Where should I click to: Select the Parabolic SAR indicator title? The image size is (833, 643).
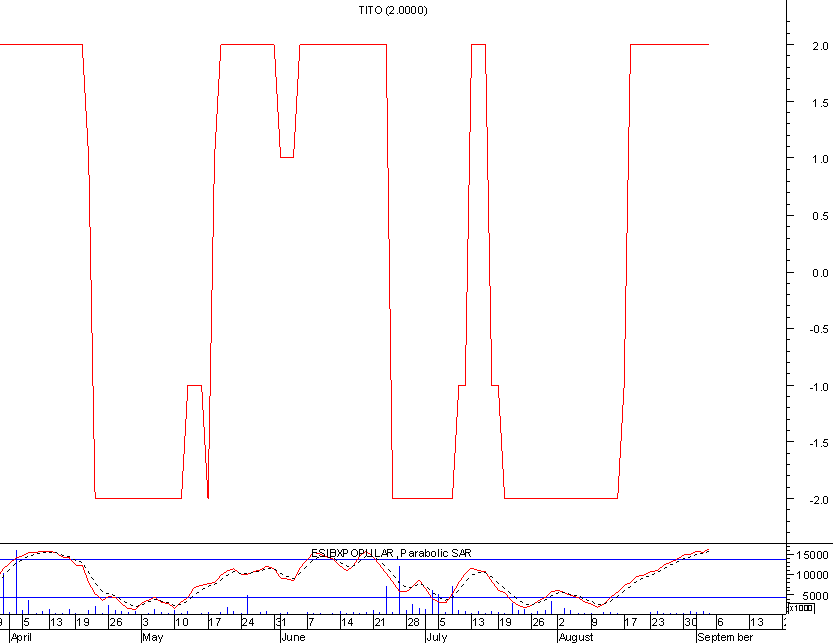pos(436,553)
